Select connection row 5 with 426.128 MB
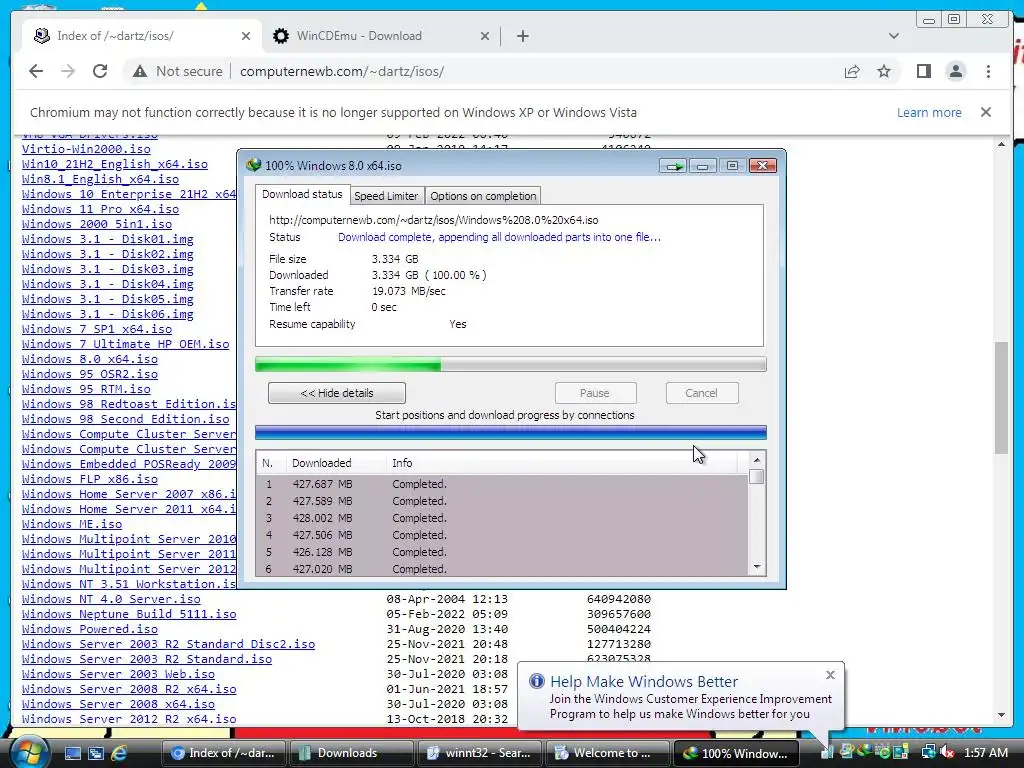The height and width of the screenshot is (768, 1024). (502, 552)
